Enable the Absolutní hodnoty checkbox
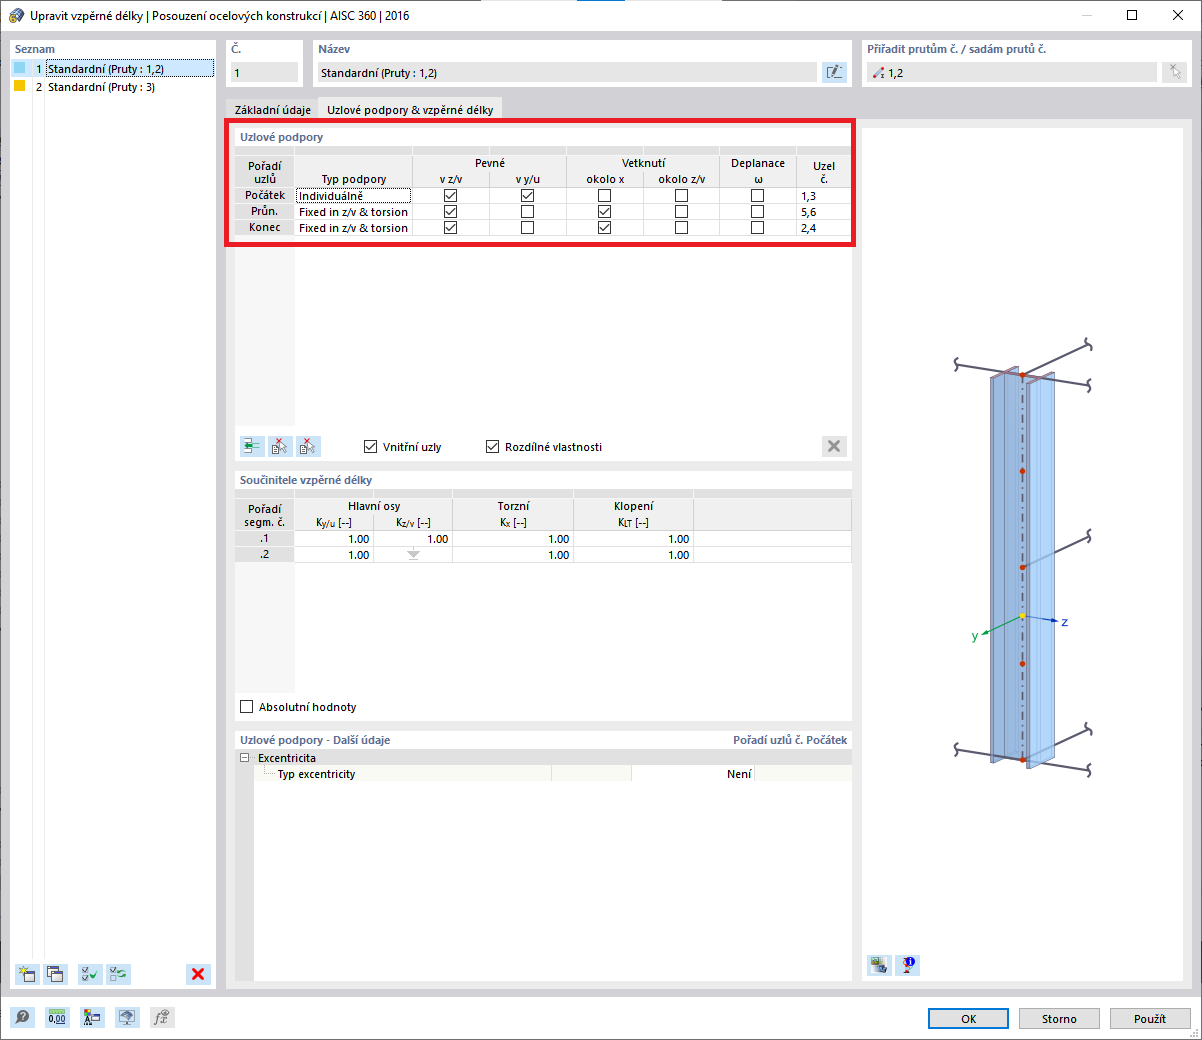 246,706
